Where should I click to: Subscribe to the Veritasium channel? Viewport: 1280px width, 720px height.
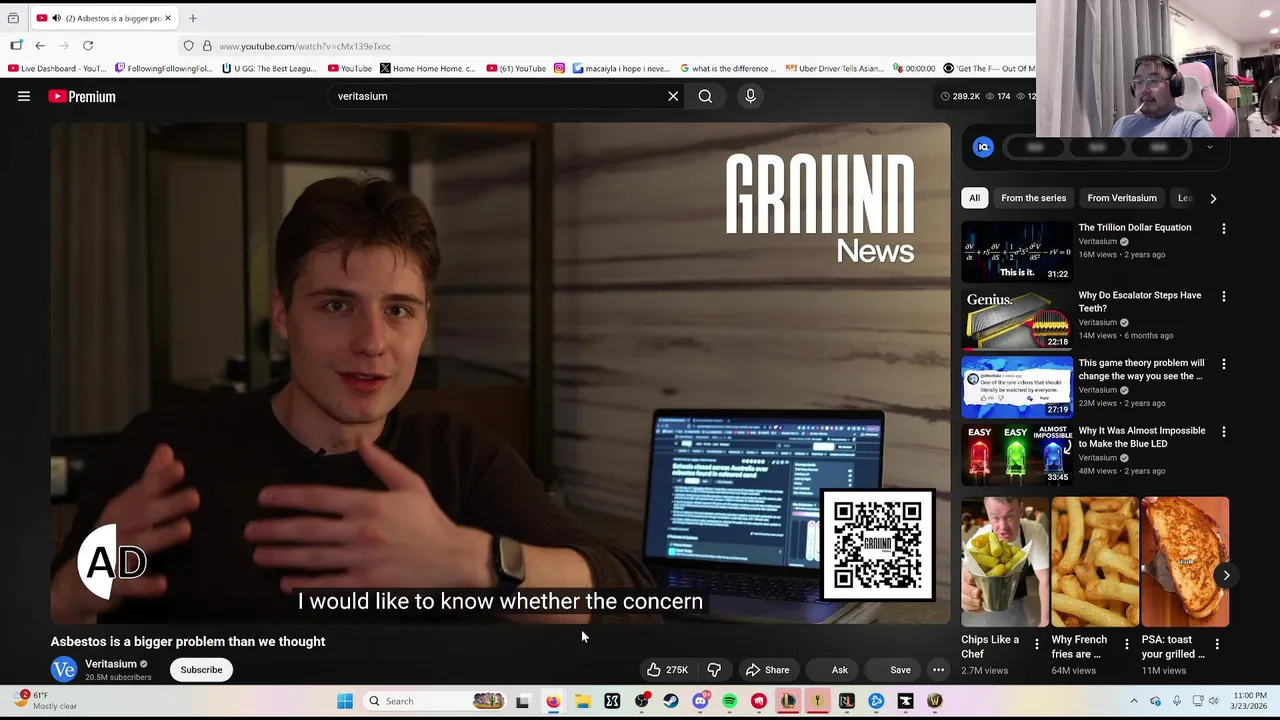[201, 670]
